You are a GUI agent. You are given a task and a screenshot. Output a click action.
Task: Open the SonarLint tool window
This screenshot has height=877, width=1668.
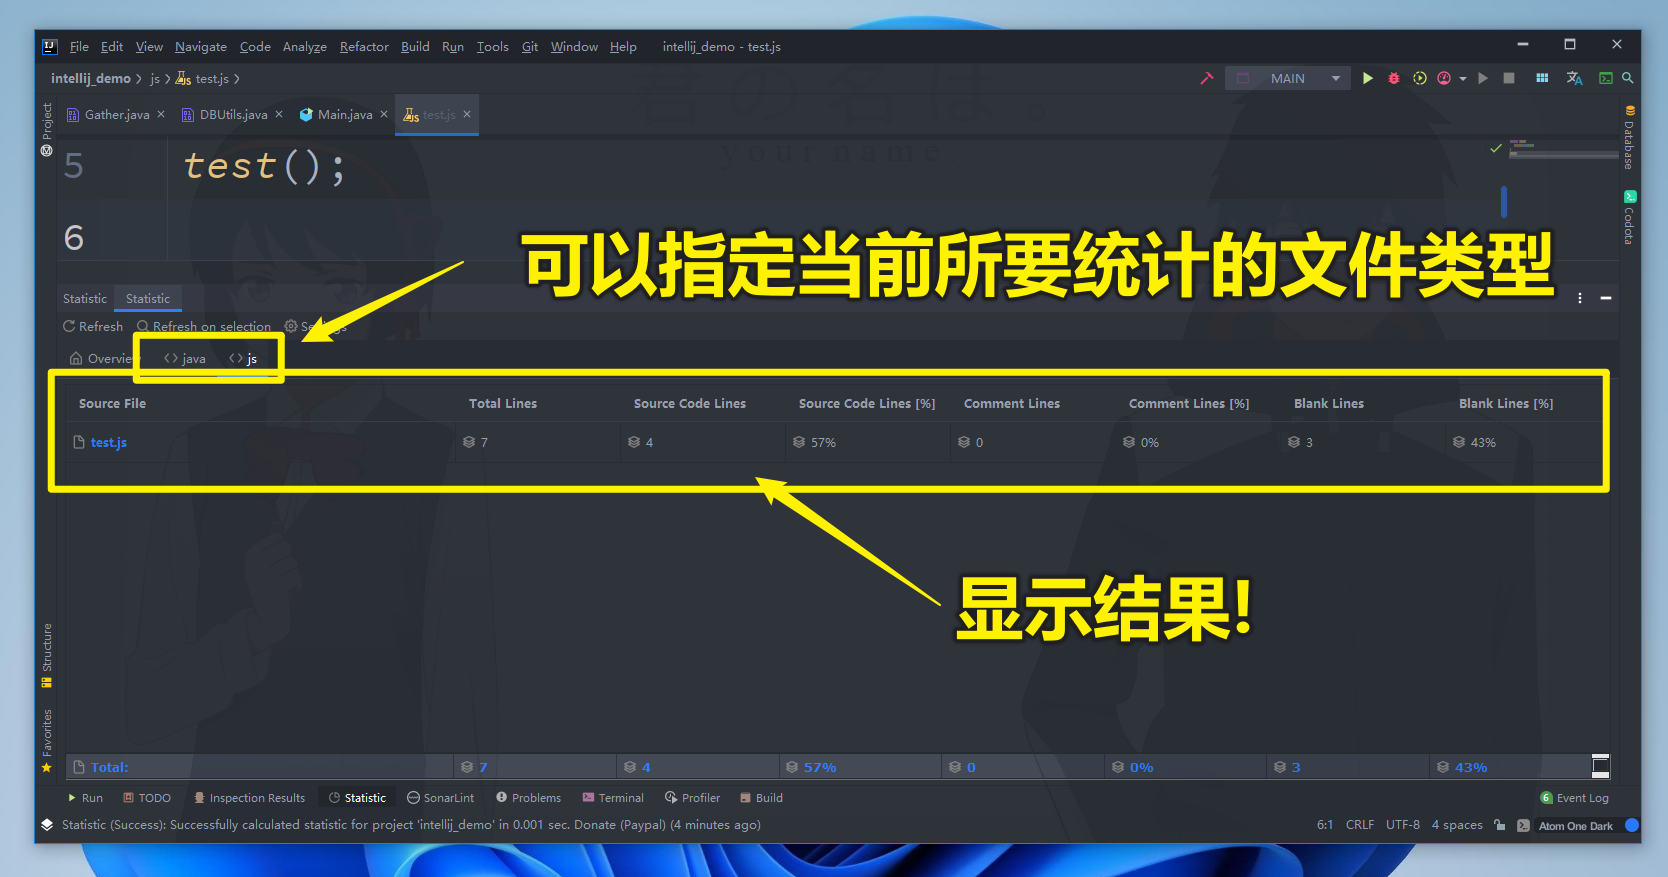click(x=441, y=798)
